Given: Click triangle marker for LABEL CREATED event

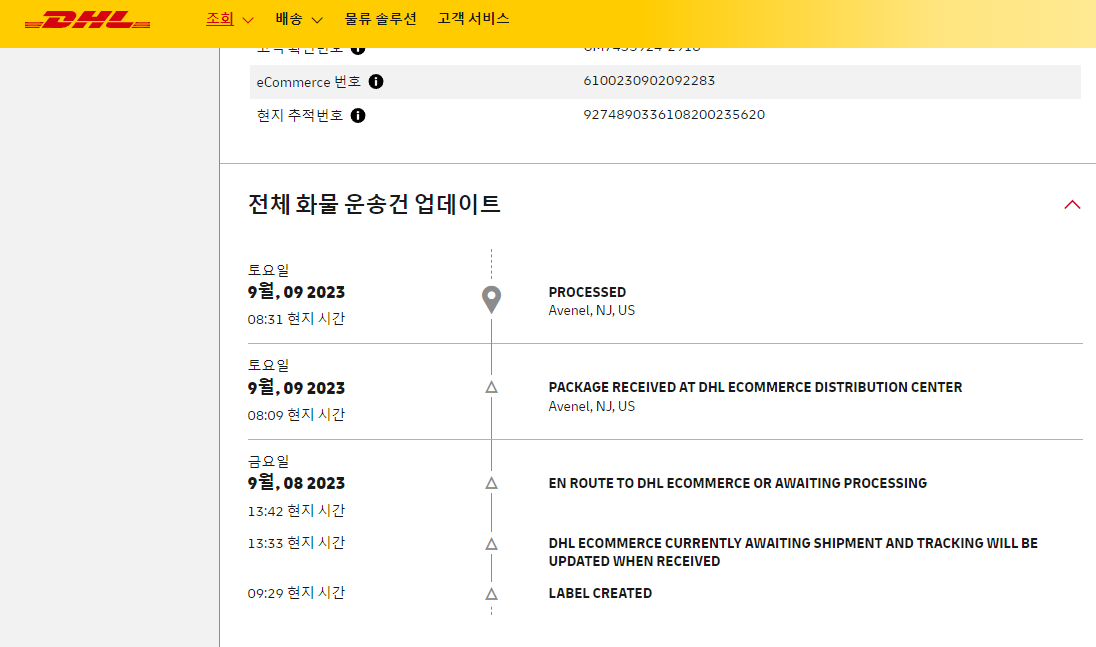Looking at the screenshot, I should pyautogui.click(x=491, y=594).
